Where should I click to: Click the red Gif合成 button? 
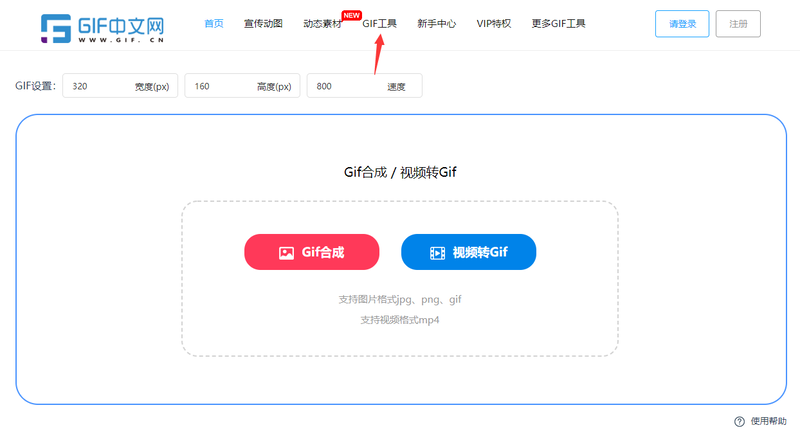312,253
